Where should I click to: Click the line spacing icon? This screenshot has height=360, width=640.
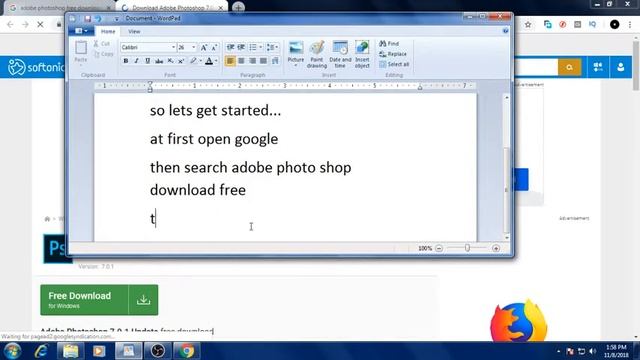270,47
